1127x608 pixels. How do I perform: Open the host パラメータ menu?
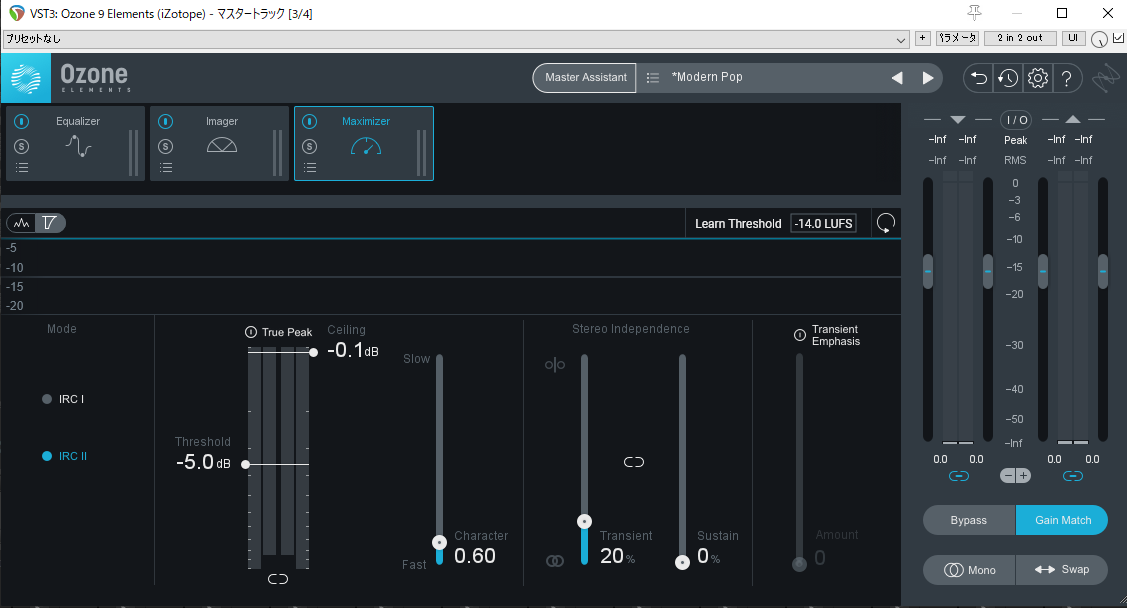pos(957,38)
